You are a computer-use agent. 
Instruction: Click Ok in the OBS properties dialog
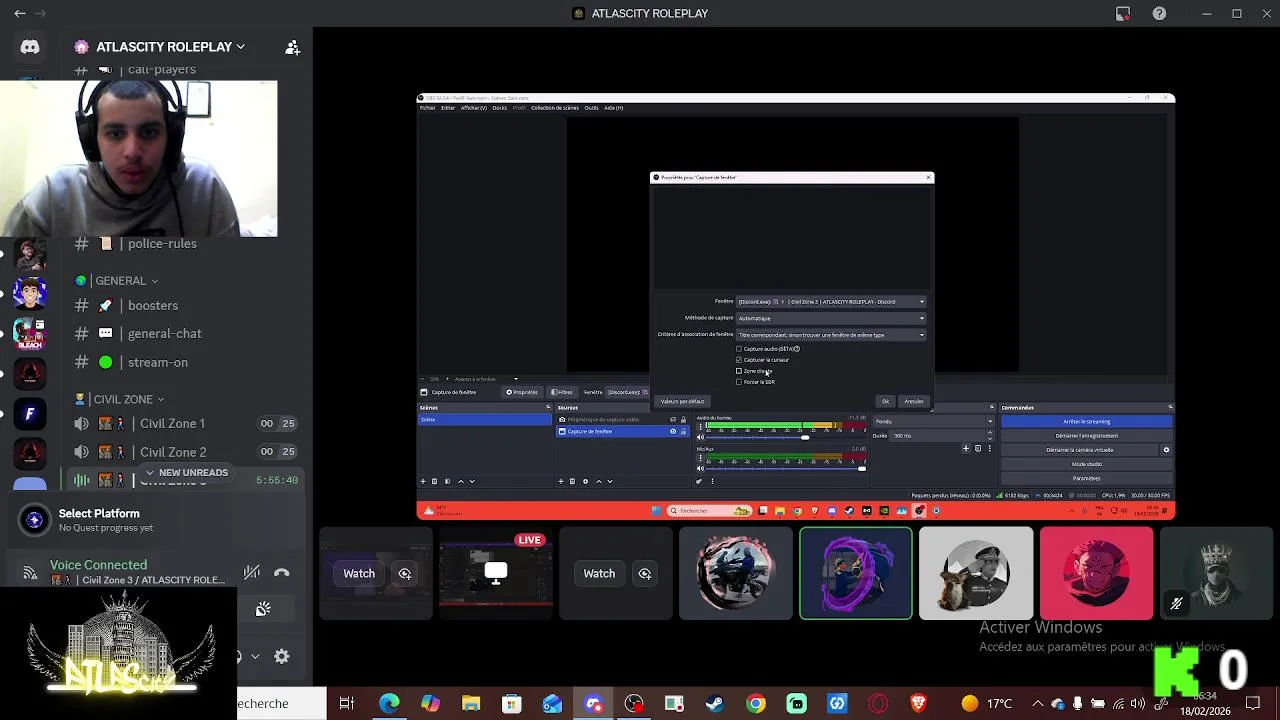(x=885, y=401)
